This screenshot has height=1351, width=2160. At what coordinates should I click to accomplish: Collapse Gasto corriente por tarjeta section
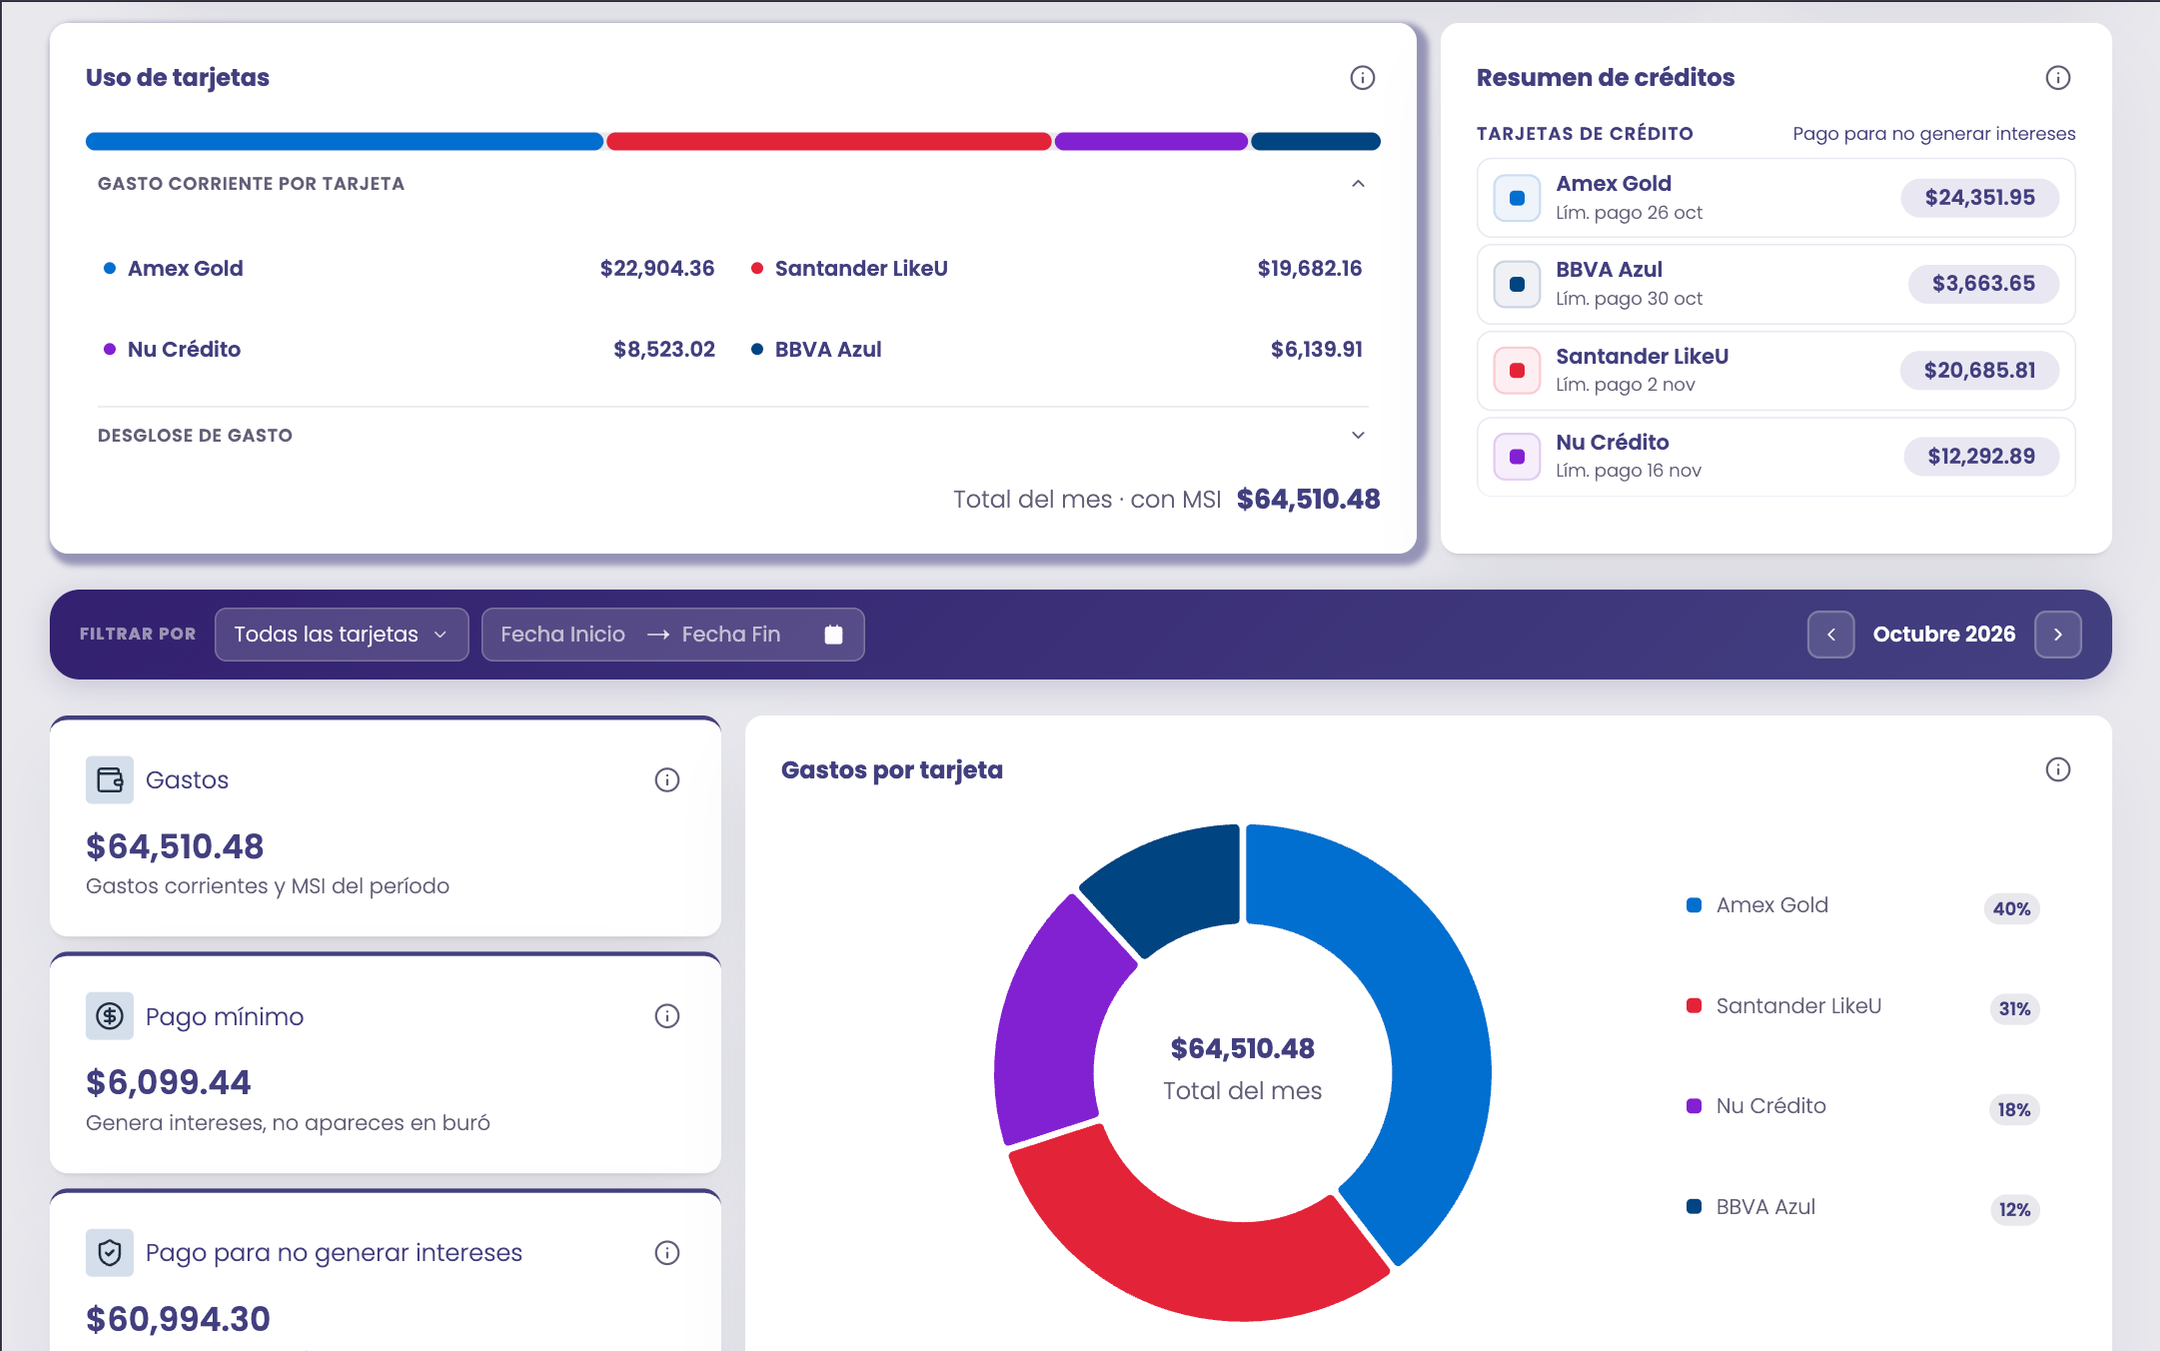point(1358,184)
